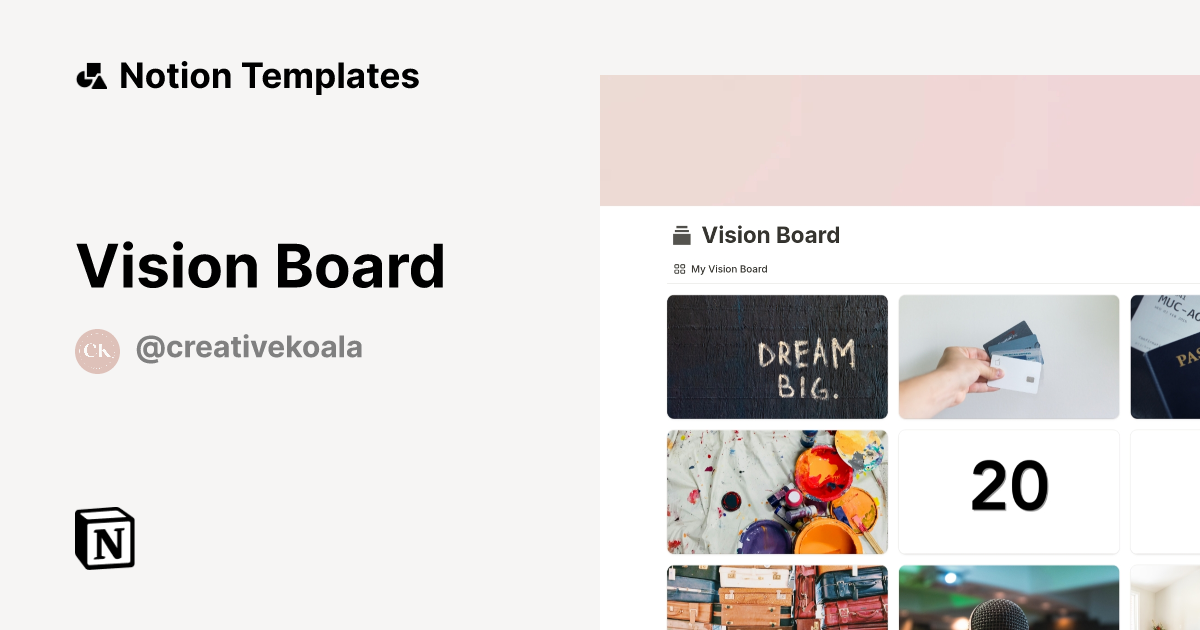Click the large Vision Board template title

260,266
